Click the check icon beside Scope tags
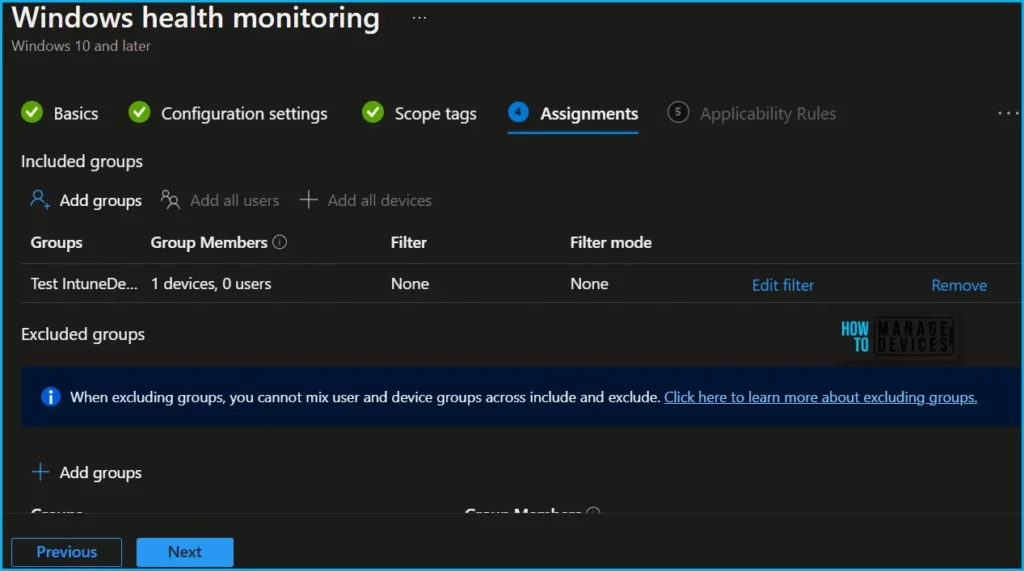Viewport: 1024px width, 571px height. click(373, 112)
